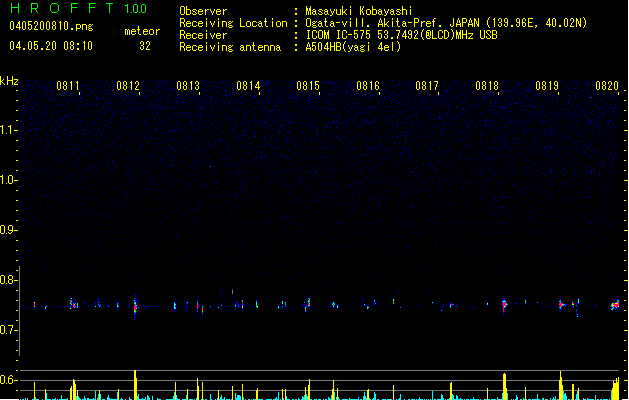Click the date stamp 04.05.20 08:10
This screenshot has height=400, width=629.
pos(51,46)
